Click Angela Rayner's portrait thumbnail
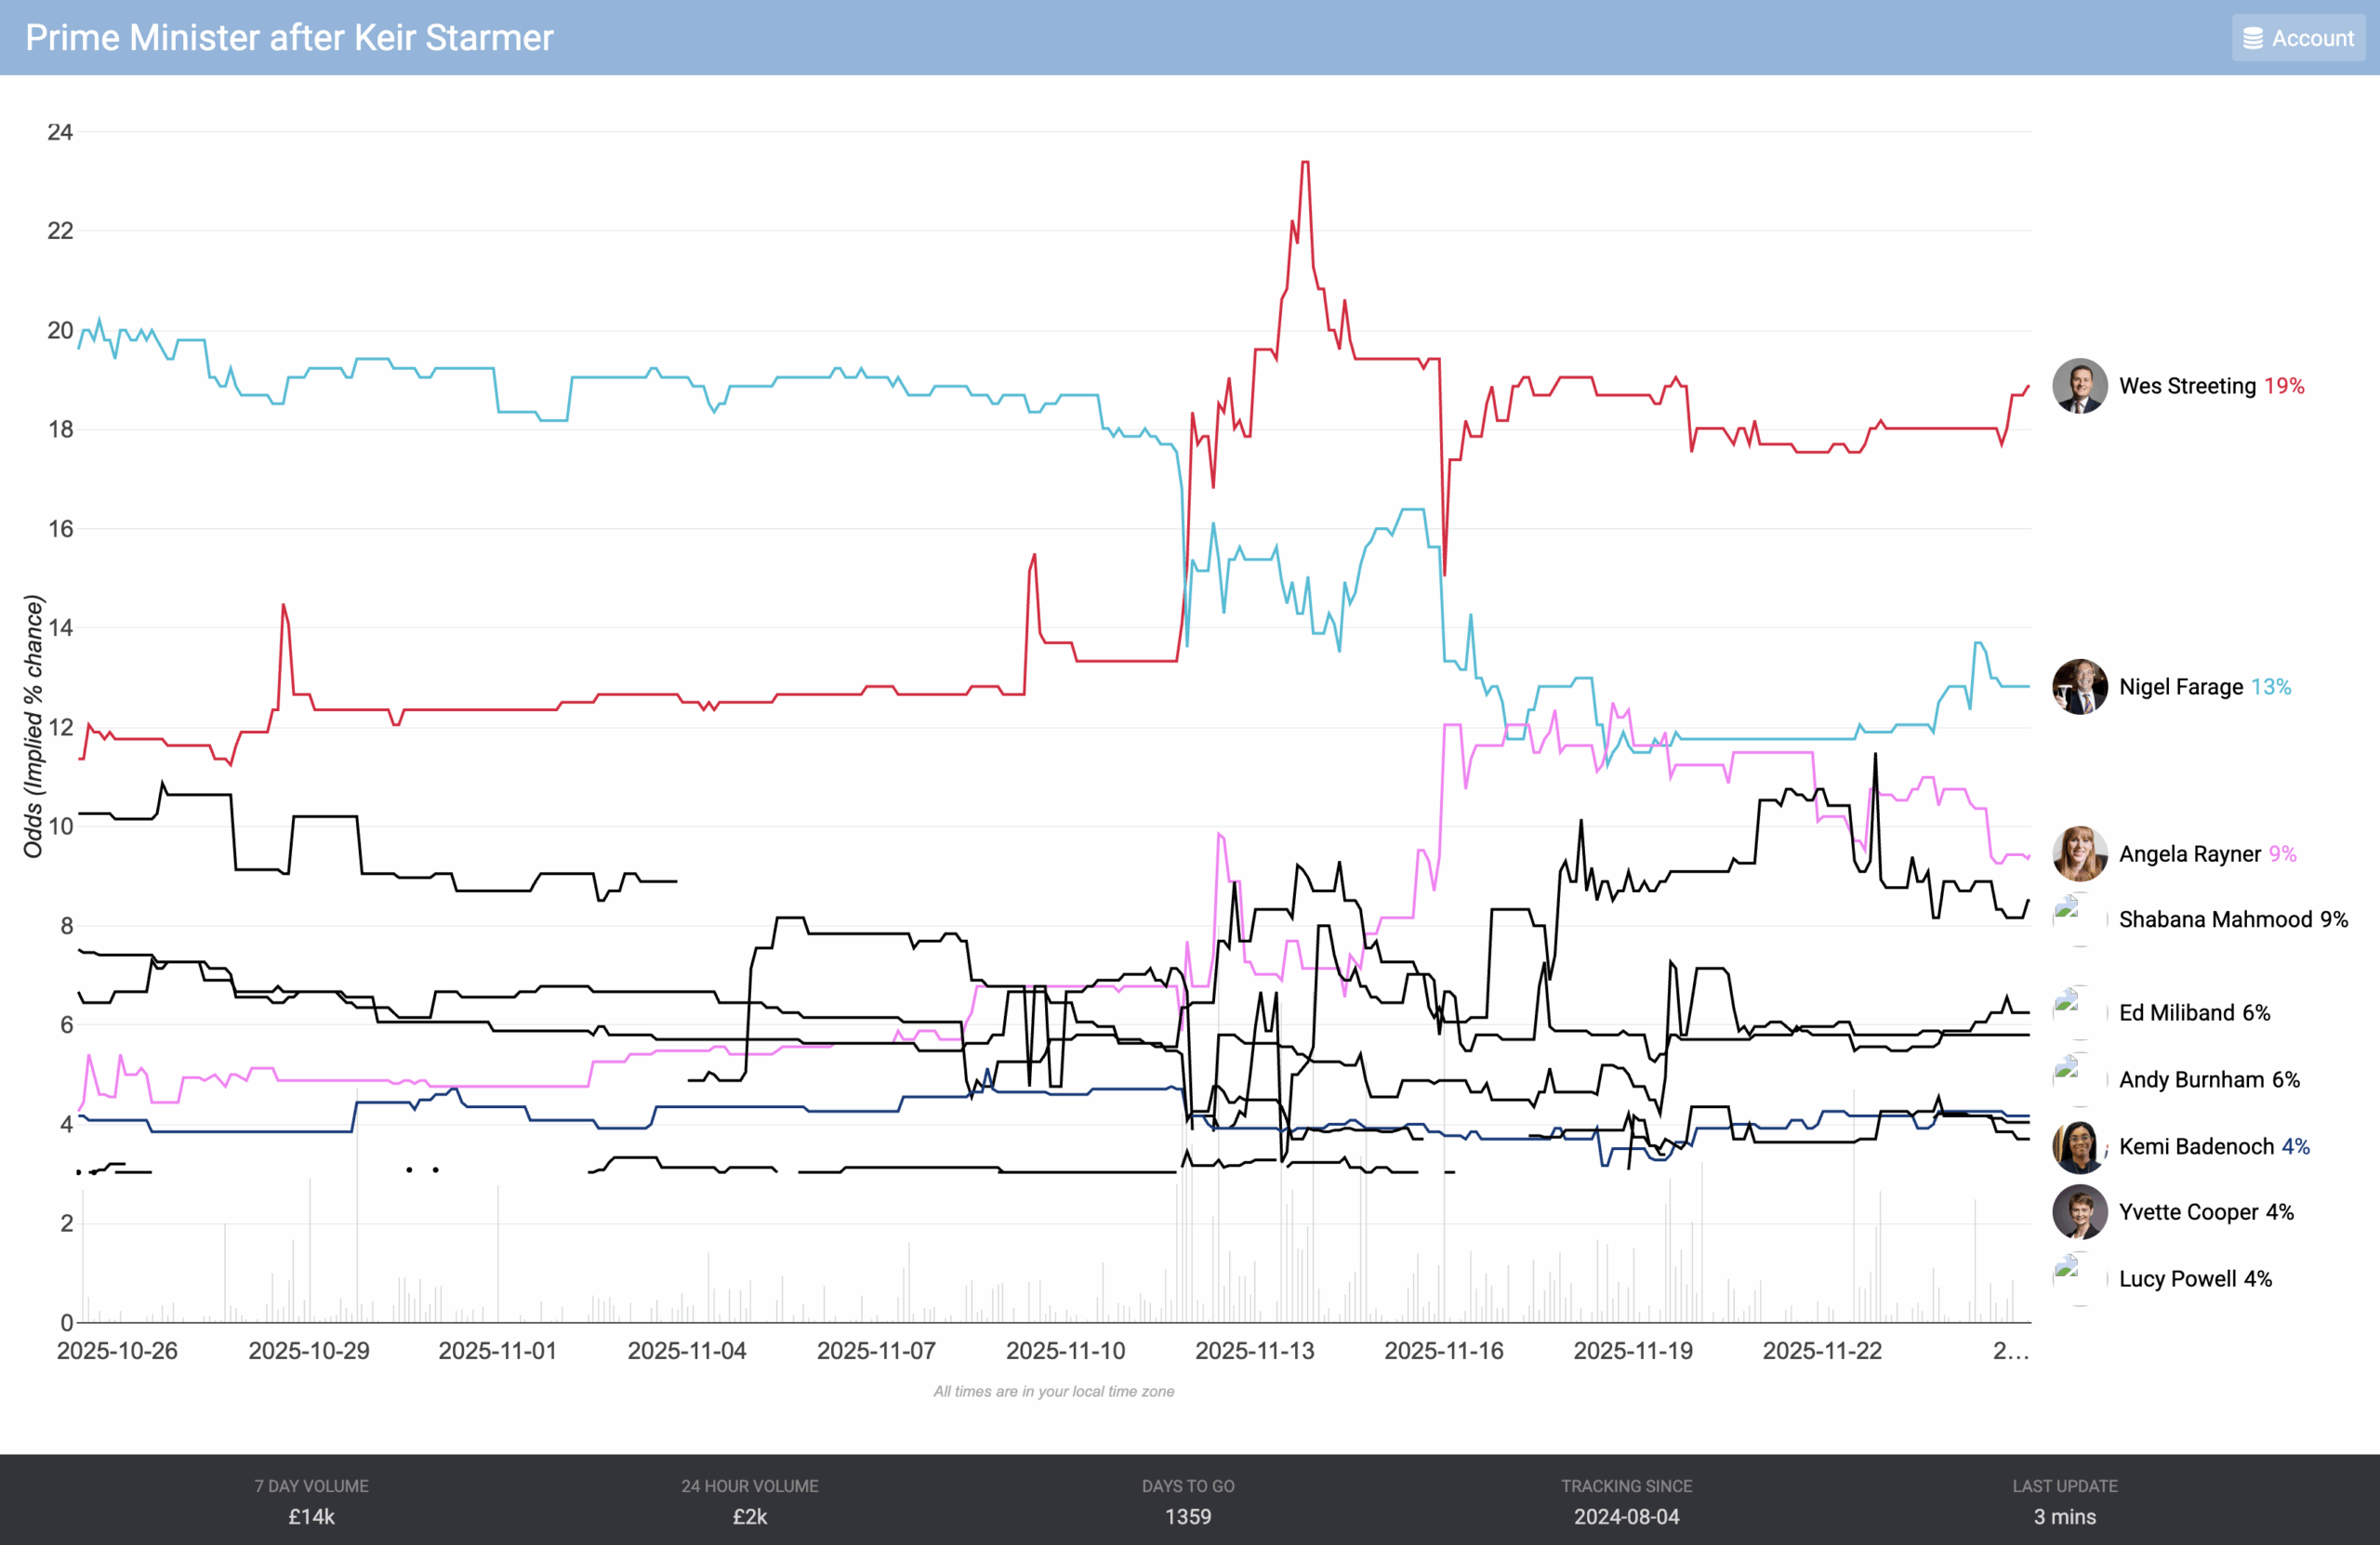Viewport: 2380px width, 1545px height. click(2079, 854)
